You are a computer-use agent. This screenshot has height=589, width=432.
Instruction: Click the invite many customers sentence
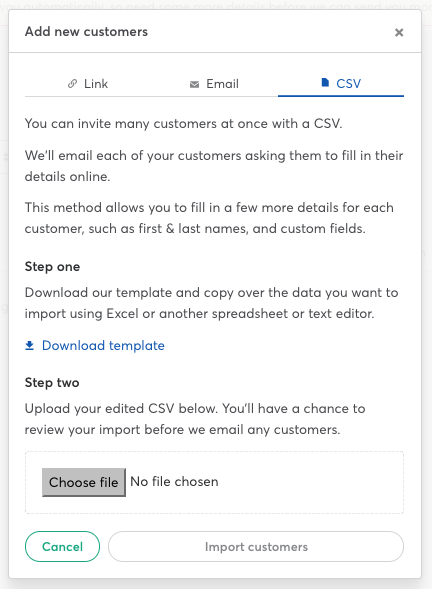point(183,124)
